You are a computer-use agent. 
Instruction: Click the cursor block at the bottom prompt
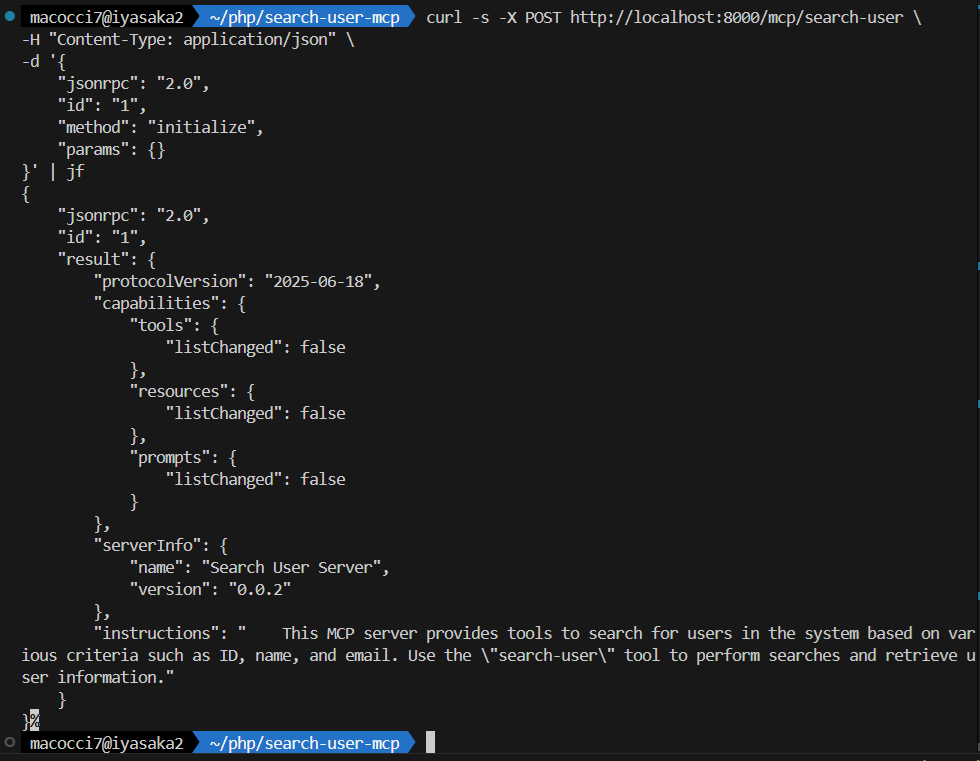click(430, 742)
